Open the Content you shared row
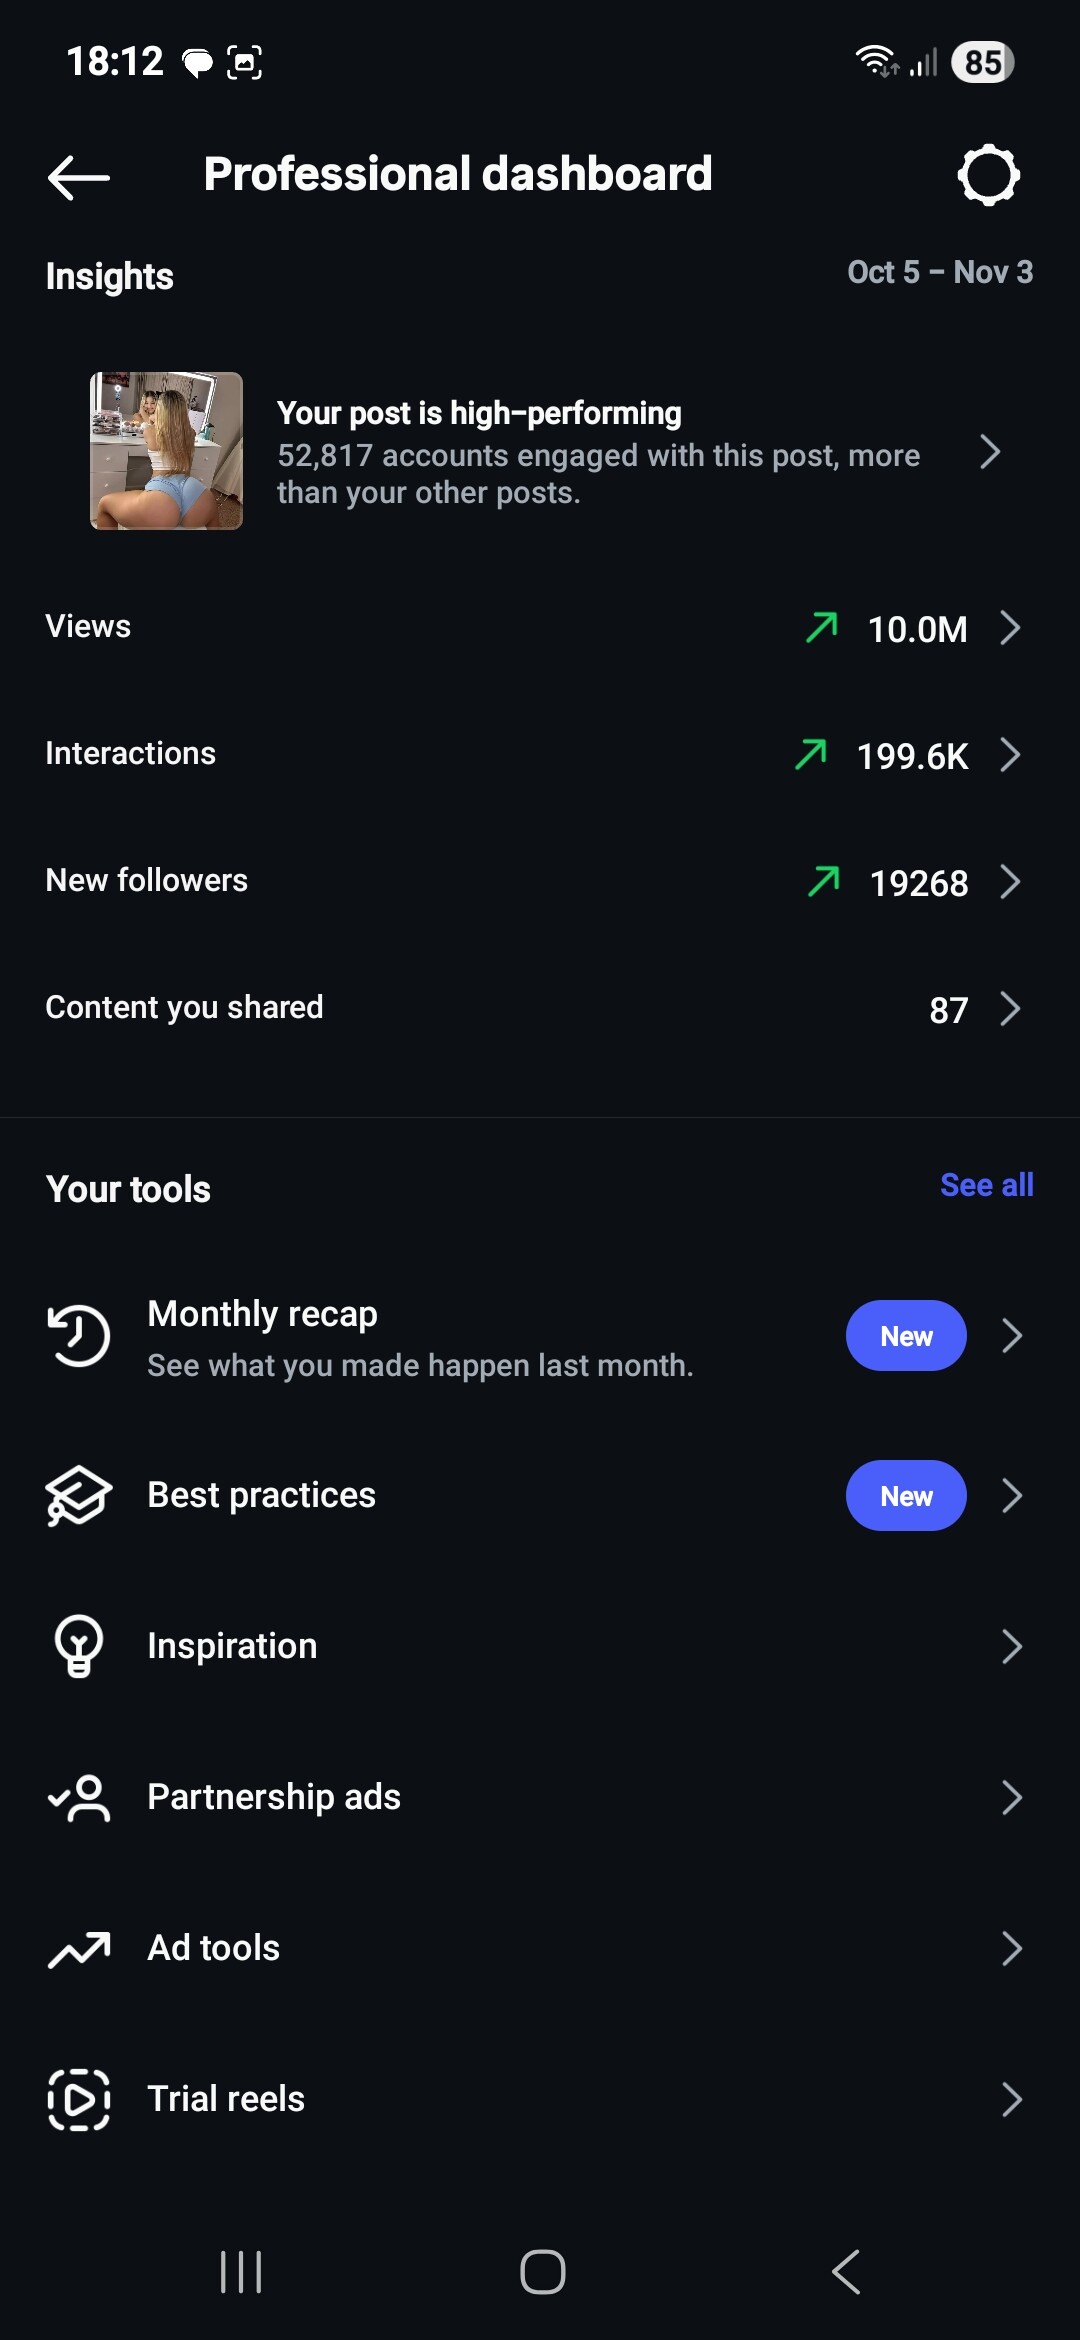This screenshot has width=1080, height=2340. point(540,1008)
